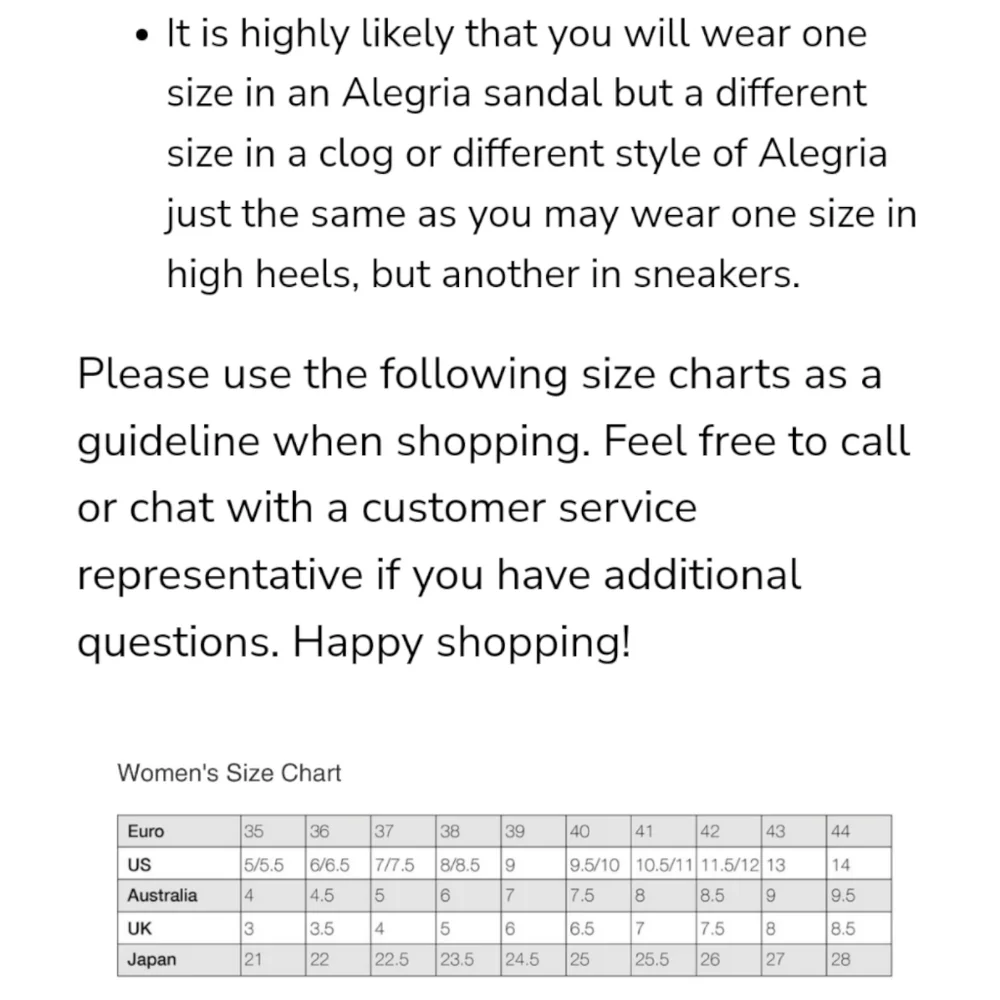
Task: Click the 'Please use the following size charts' text
Action: [x=478, y=376]
